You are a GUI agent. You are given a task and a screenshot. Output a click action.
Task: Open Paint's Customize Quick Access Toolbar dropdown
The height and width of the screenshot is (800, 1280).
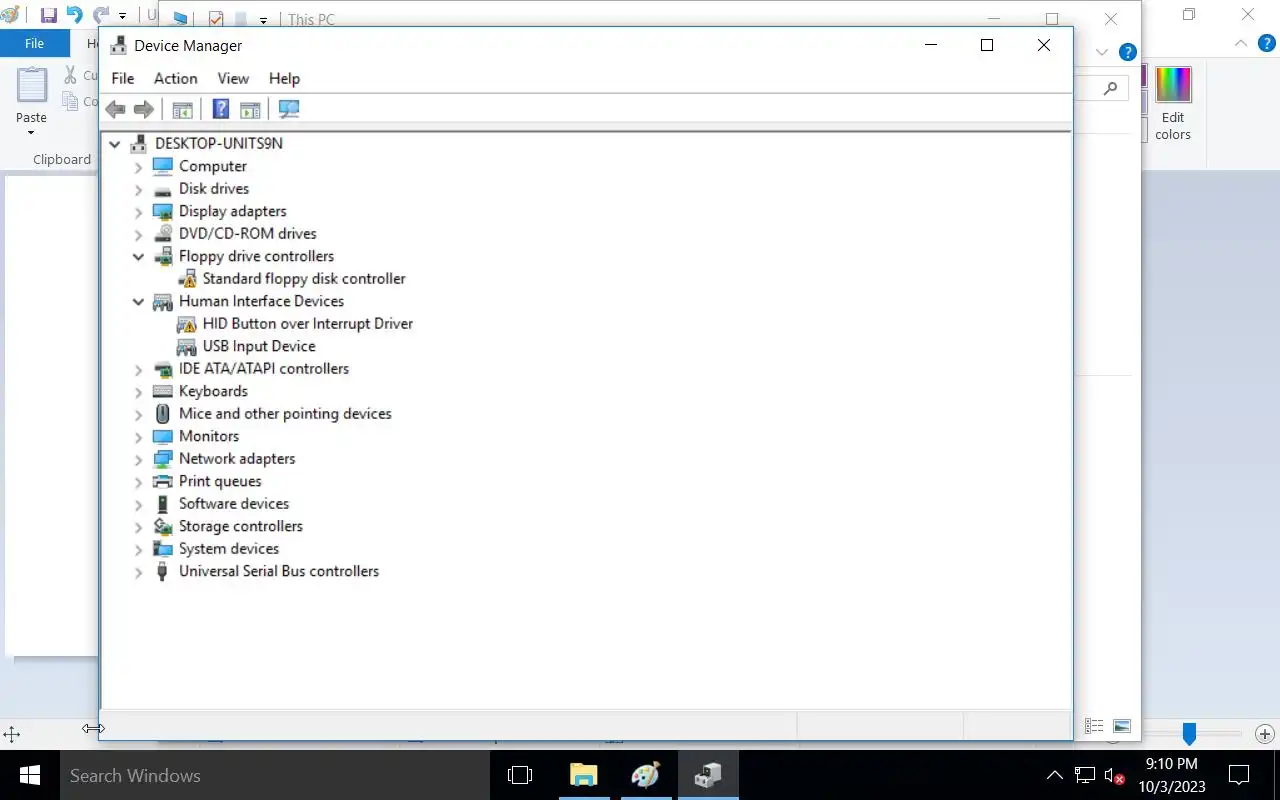(x=123, y=16)
